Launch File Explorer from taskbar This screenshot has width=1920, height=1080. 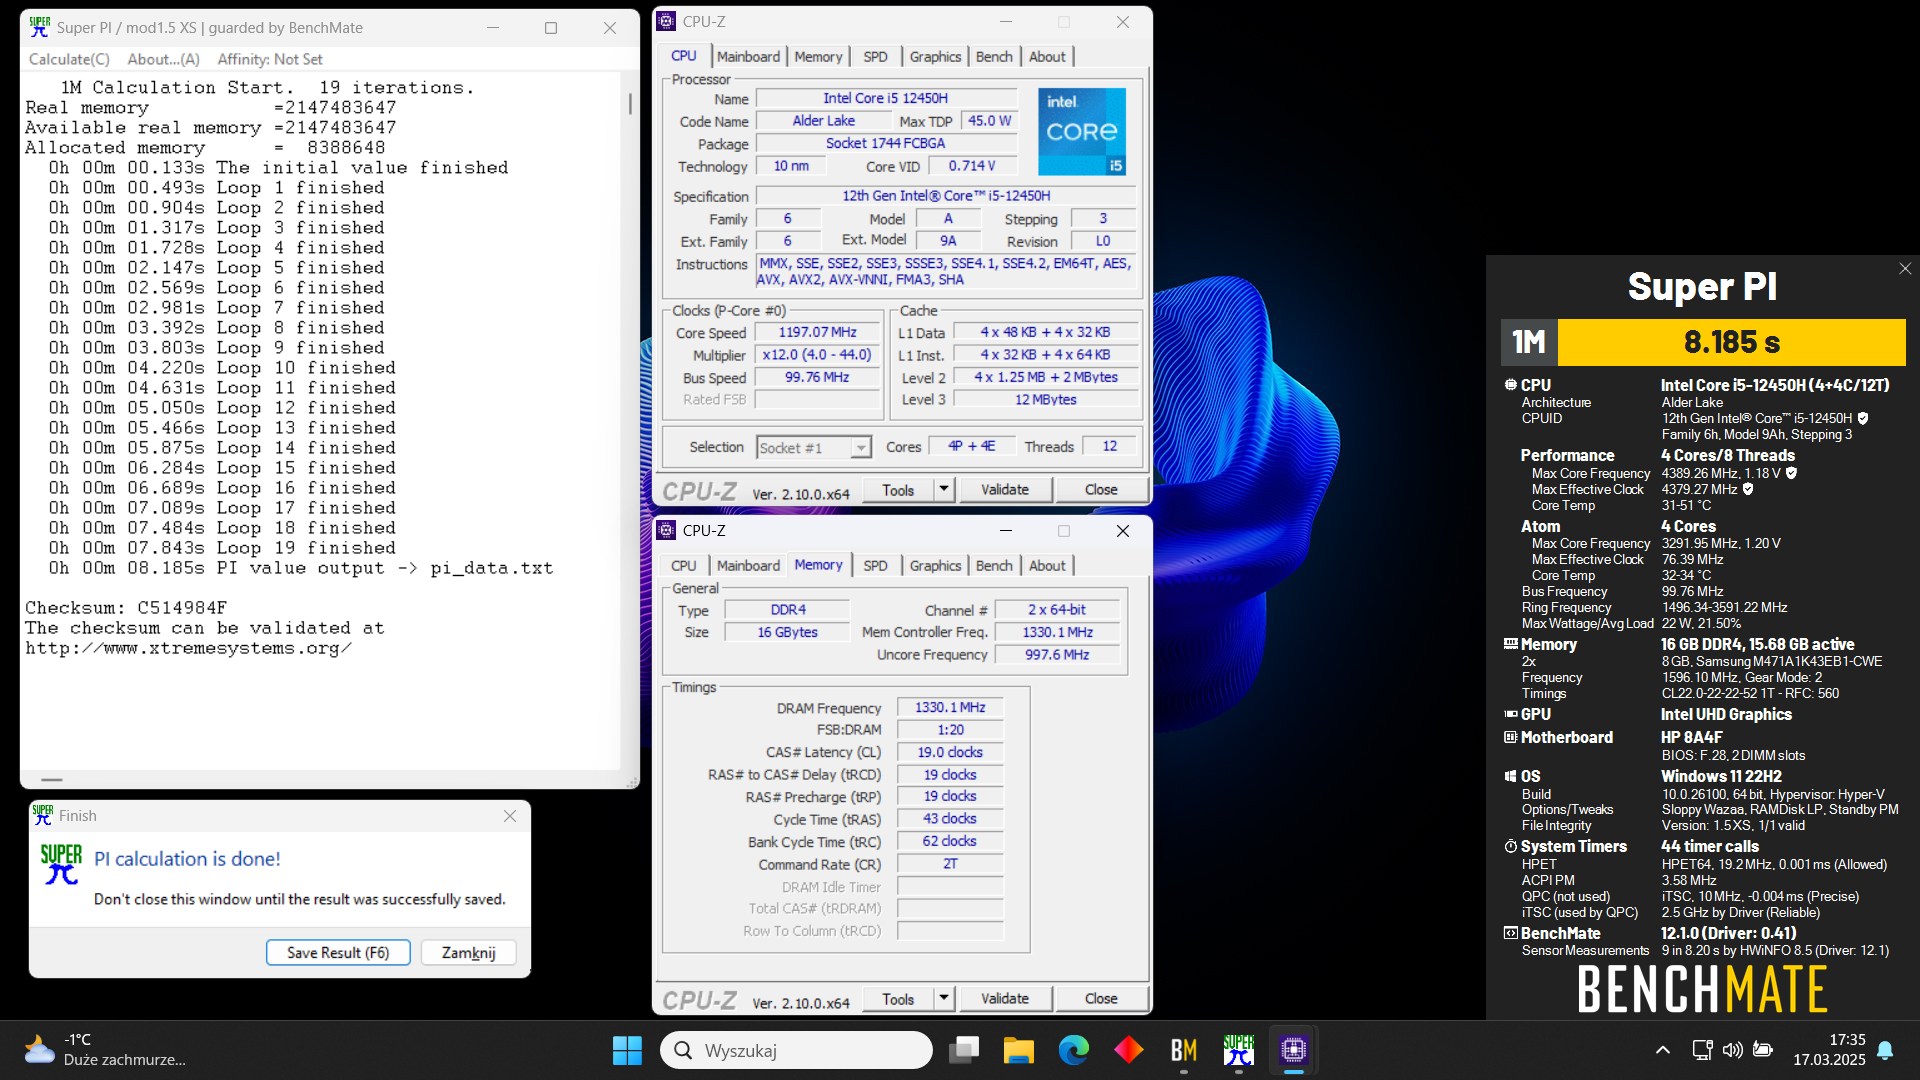tap(1018, 1050)
